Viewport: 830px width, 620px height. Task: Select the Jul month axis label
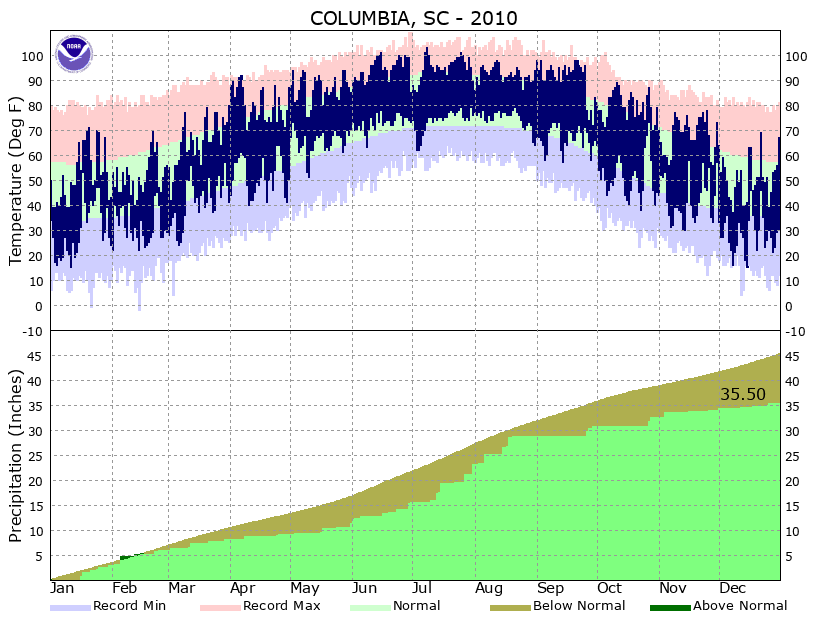tap(422, 588)
